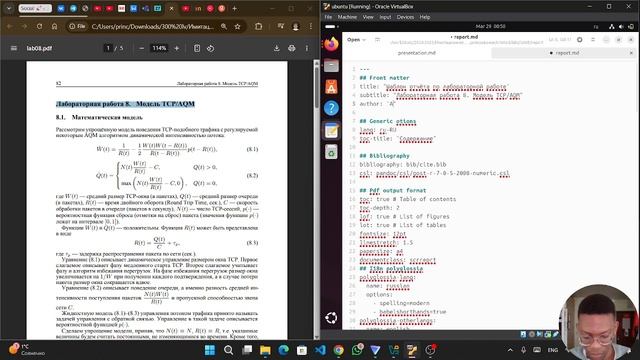Open the Ubuntu system power menu
This screenshot has height=360, width=640.
[x=631, y=27]
